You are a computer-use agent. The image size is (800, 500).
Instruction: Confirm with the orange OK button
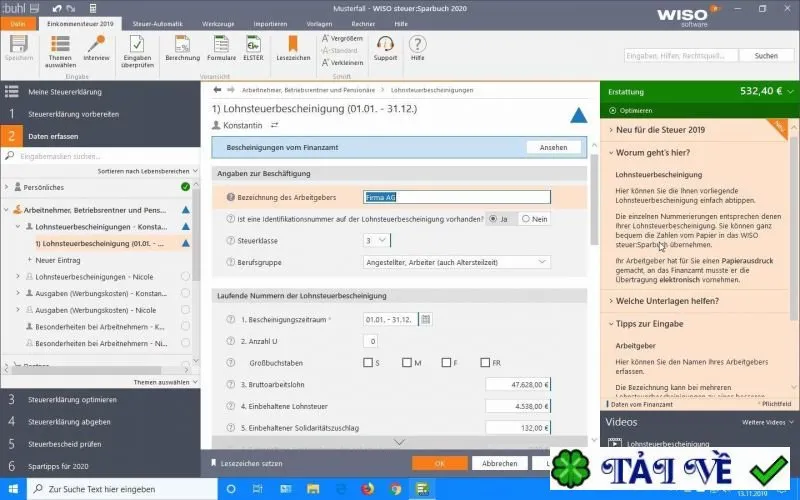pyautogui.click(x=440, y=463)
